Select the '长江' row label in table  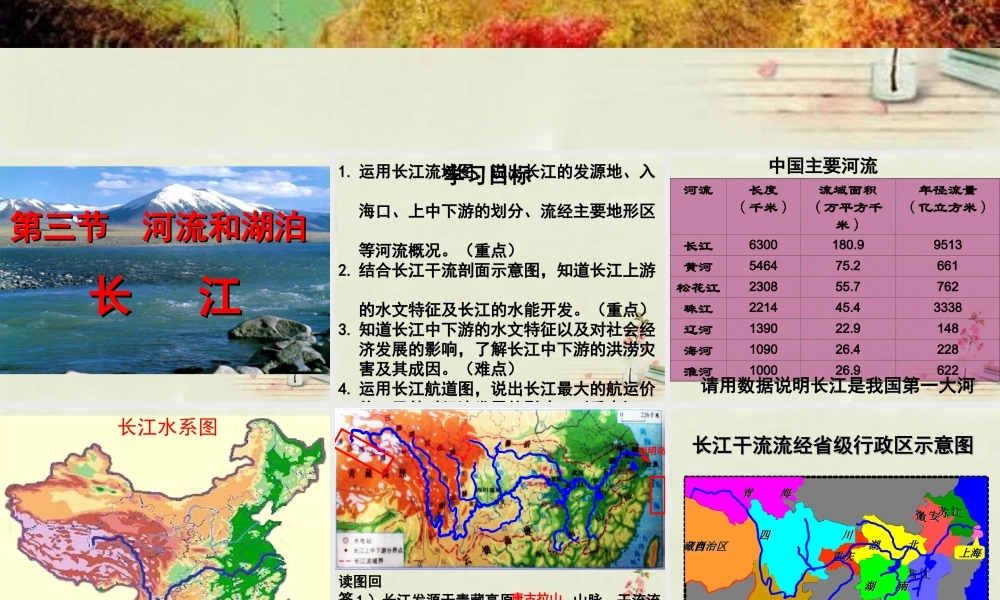pos(698,245)
